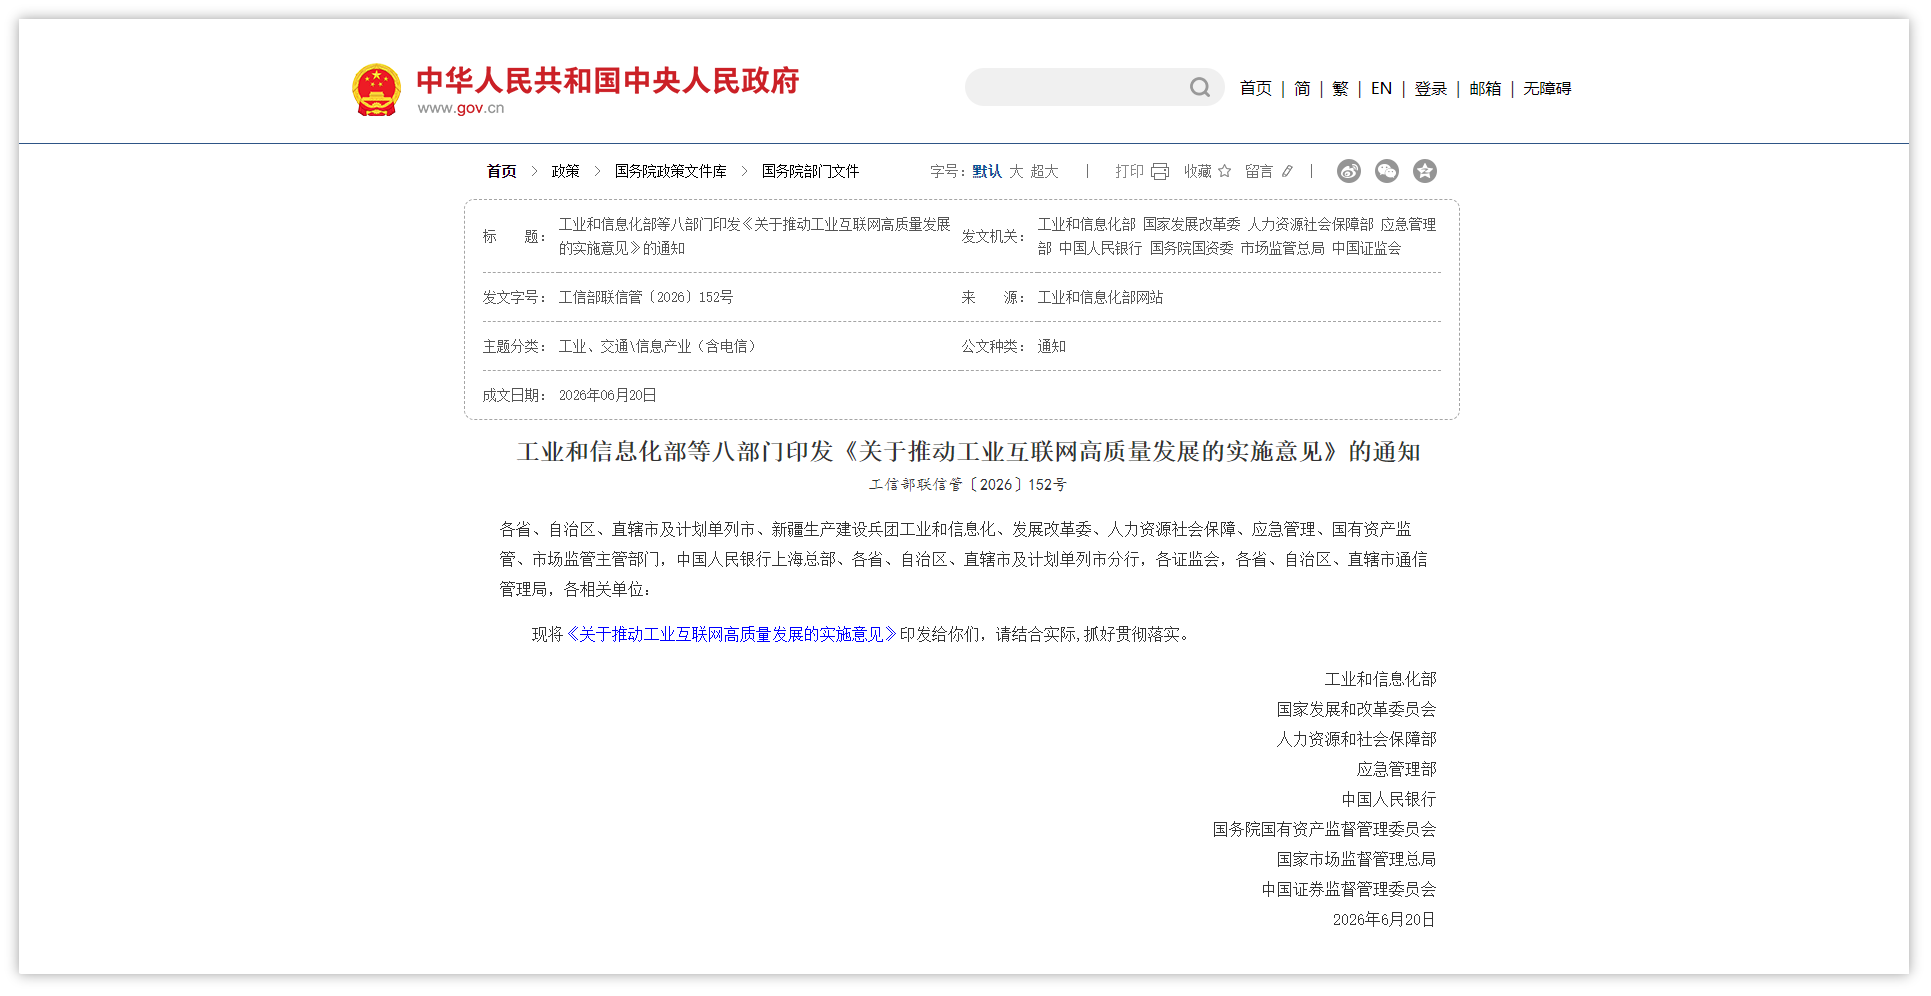Click signature 应急管理部
This screenshot has height=996, width=1931.
(1396, 769)
